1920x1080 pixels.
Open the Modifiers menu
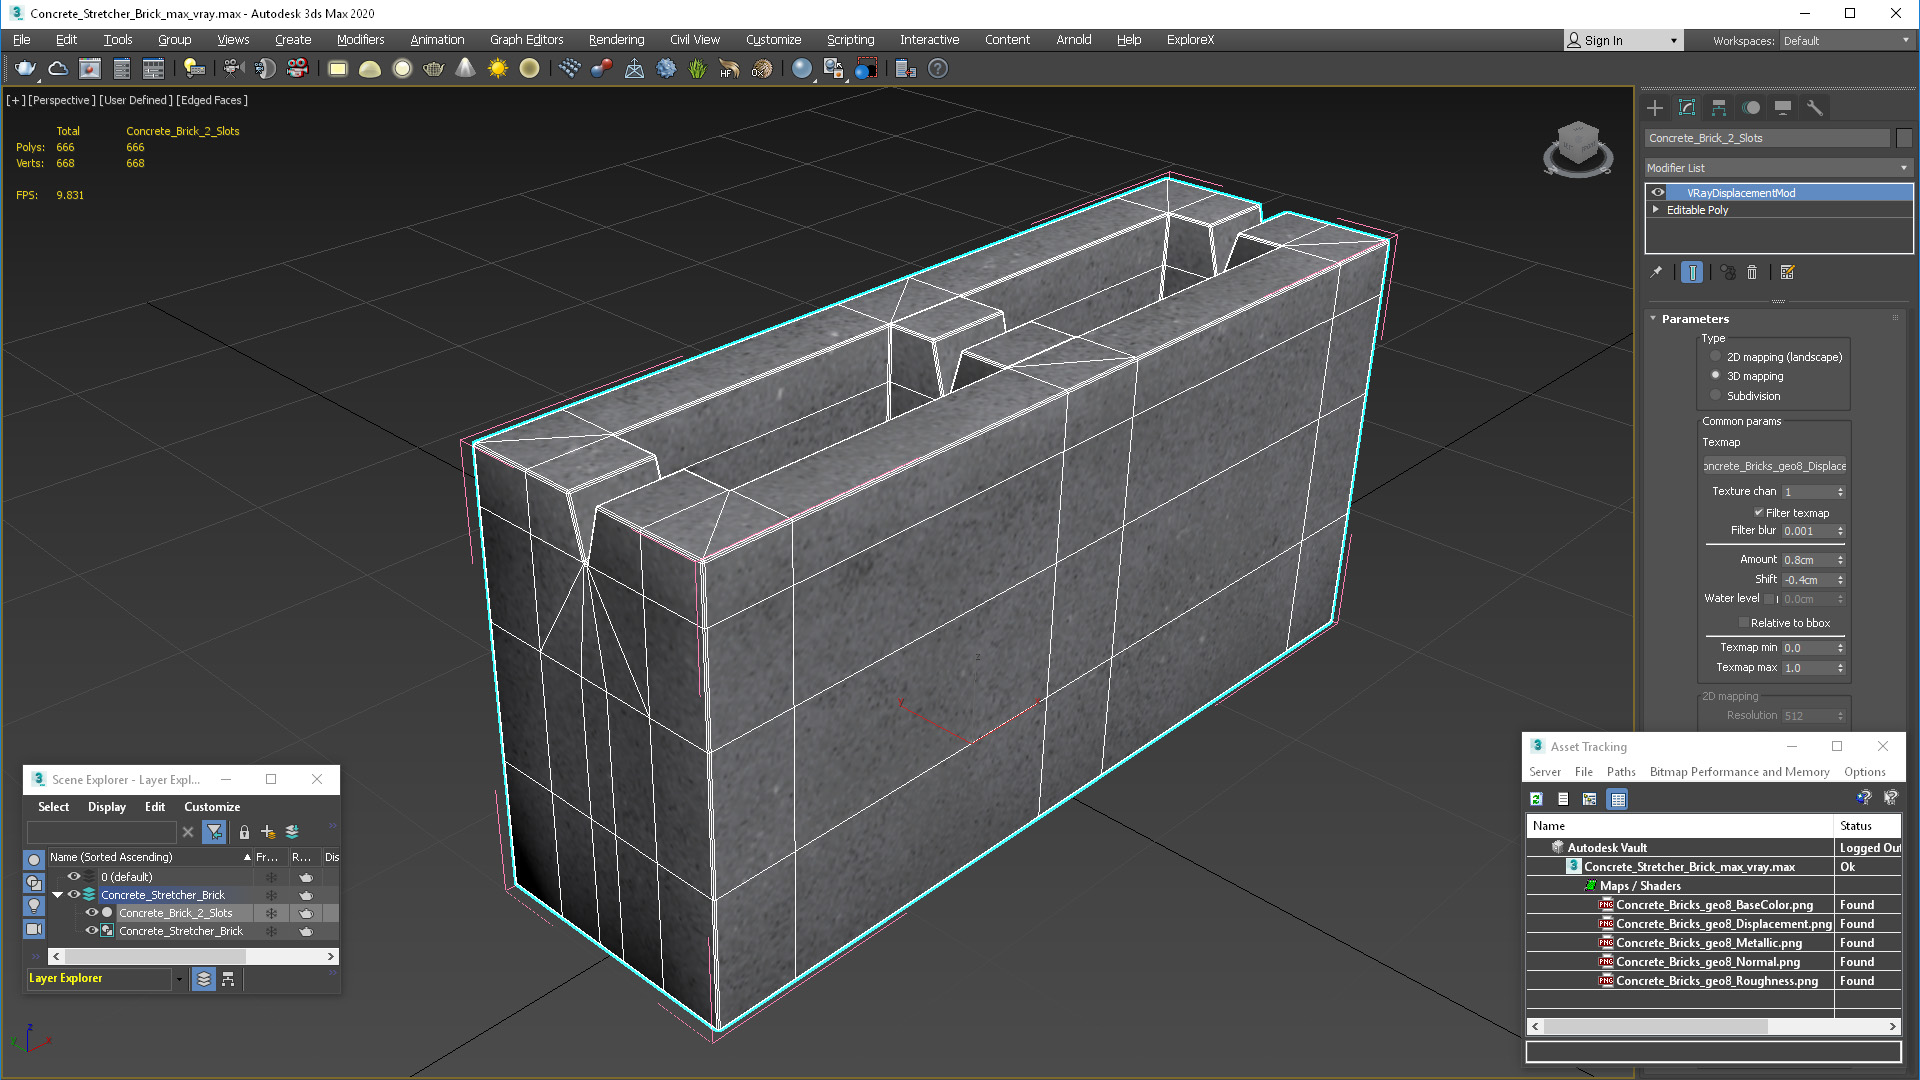click(360, 40)
